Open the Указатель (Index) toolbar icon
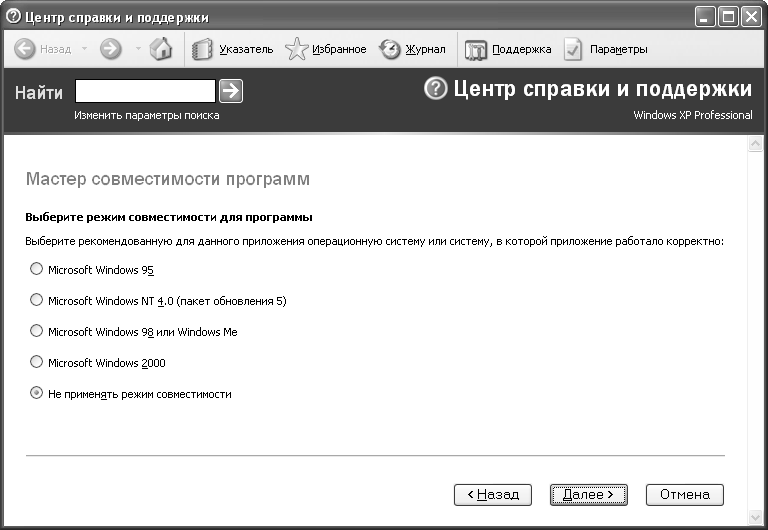The width and height of the screenshot is (768, 530). [x=203, y=49]
